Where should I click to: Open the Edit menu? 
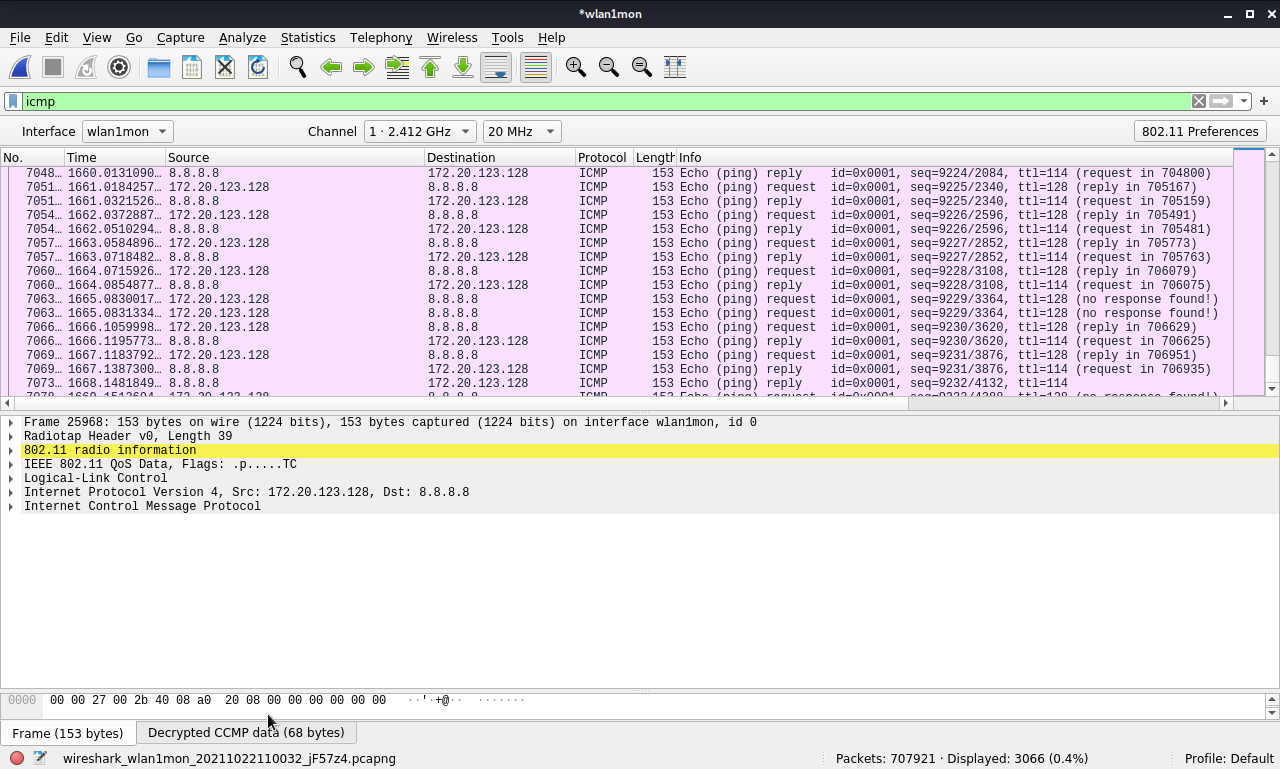(x=56, y=37)
